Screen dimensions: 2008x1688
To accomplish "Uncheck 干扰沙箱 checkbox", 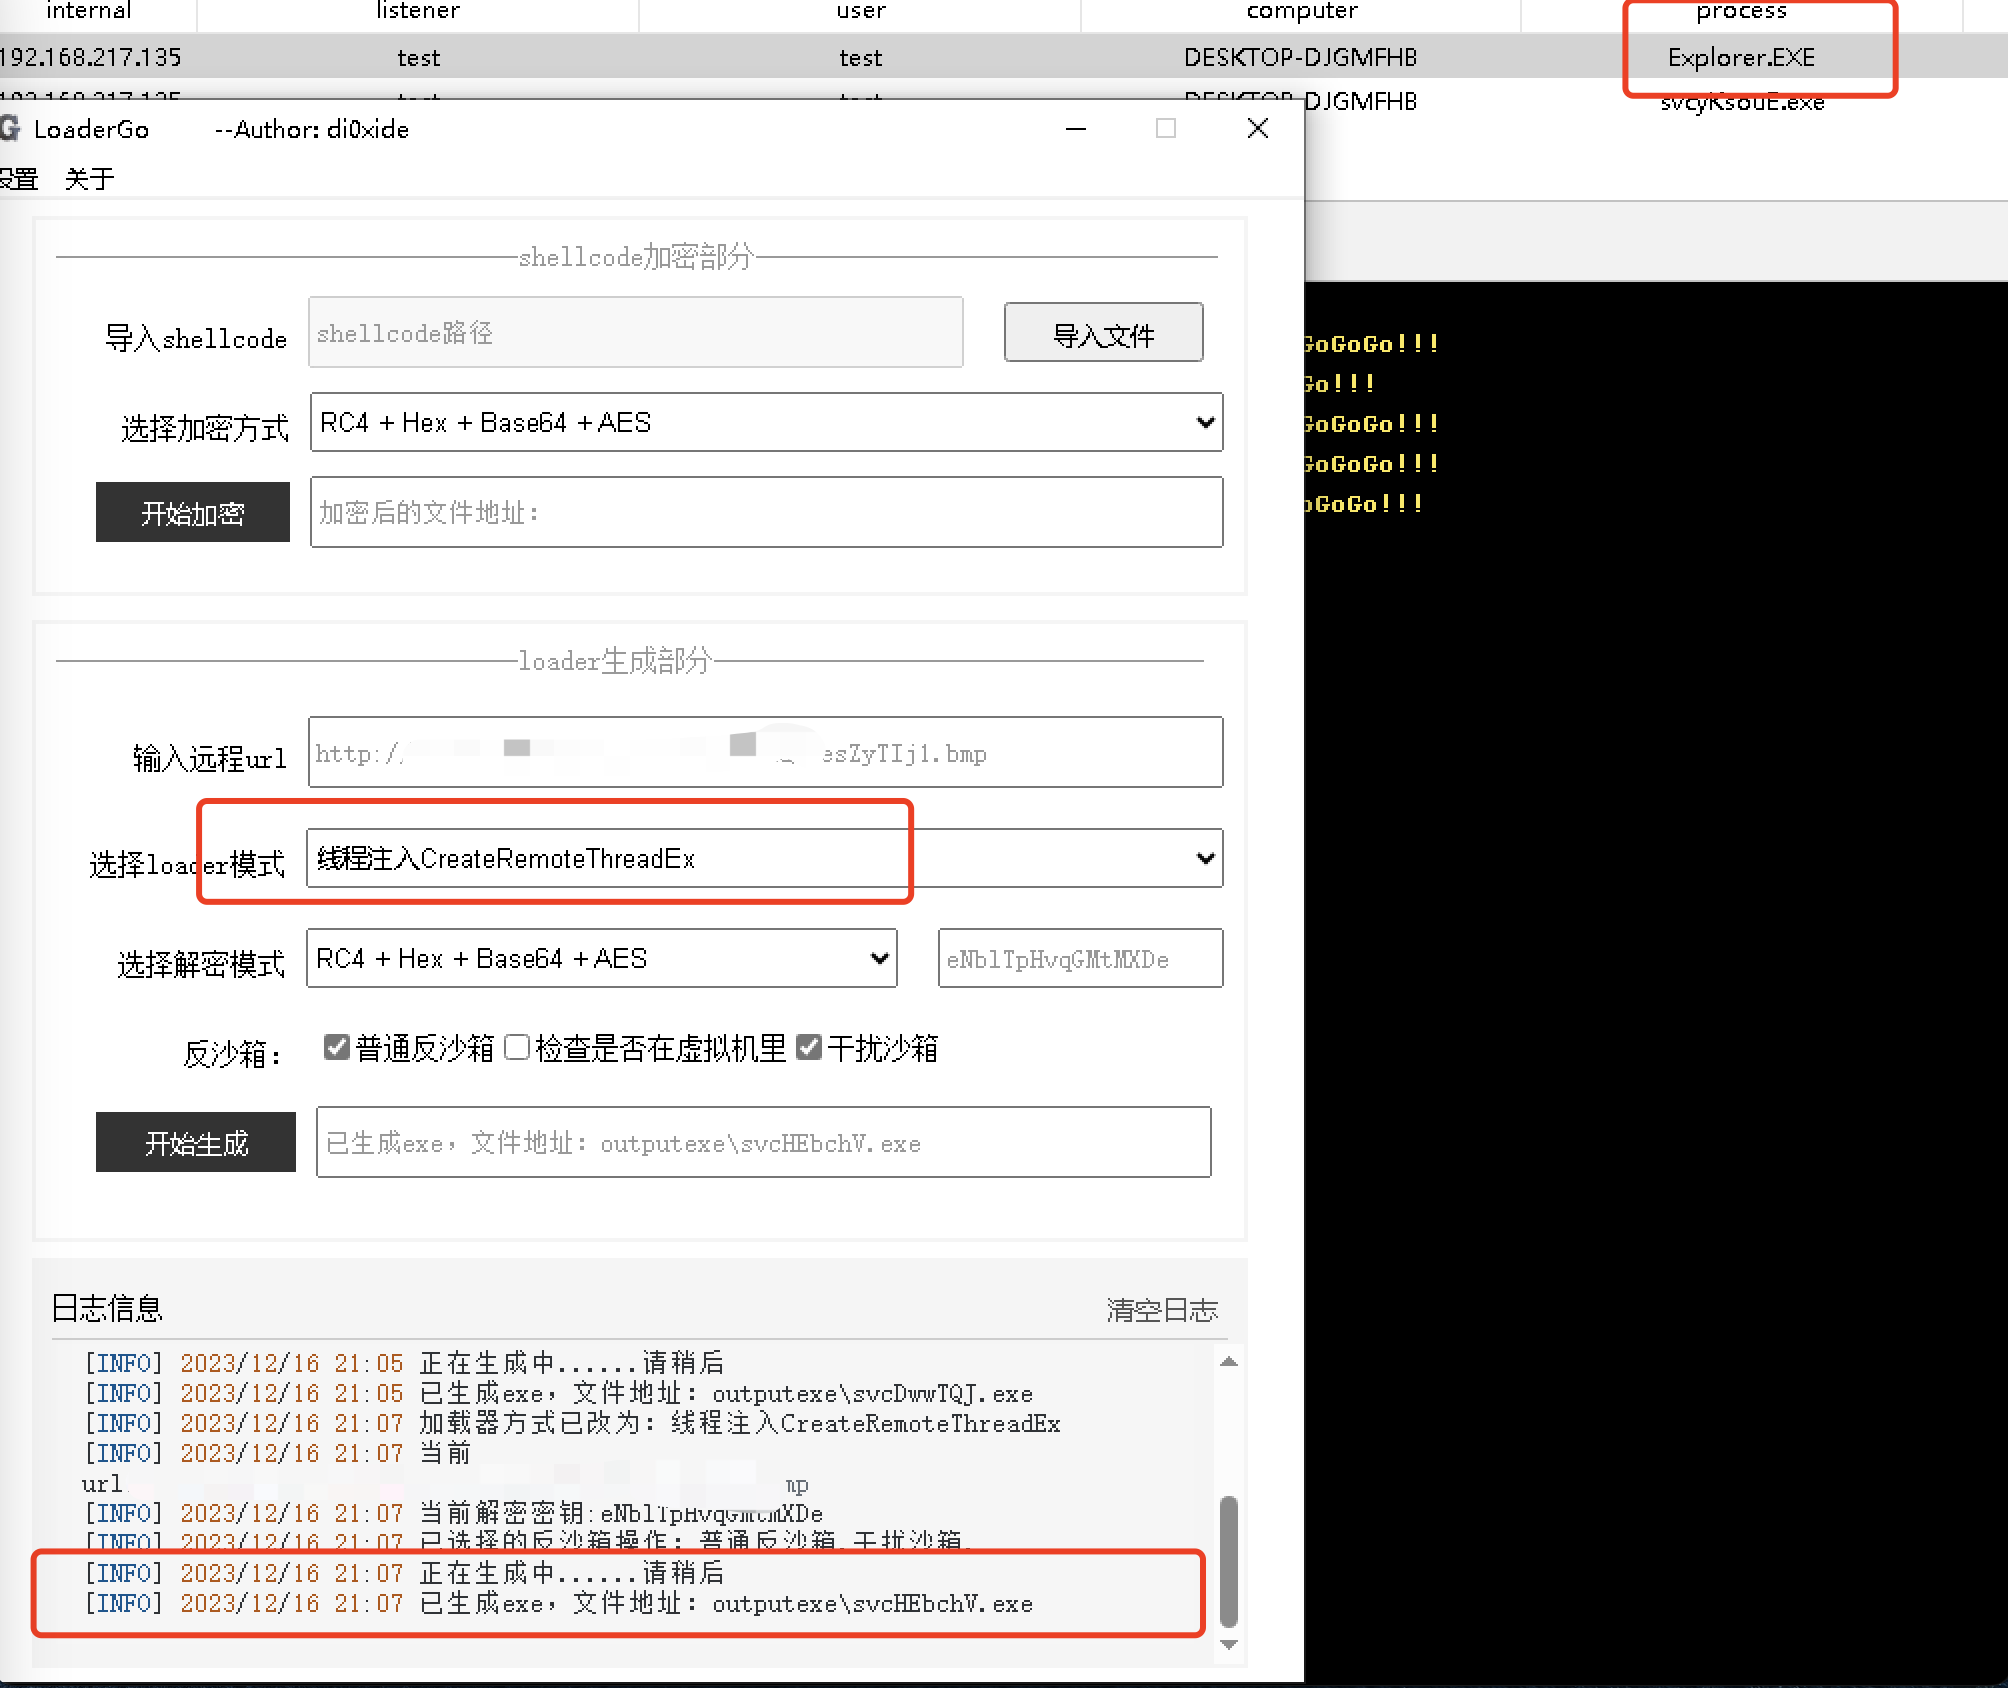I will tap(809, 1047).
